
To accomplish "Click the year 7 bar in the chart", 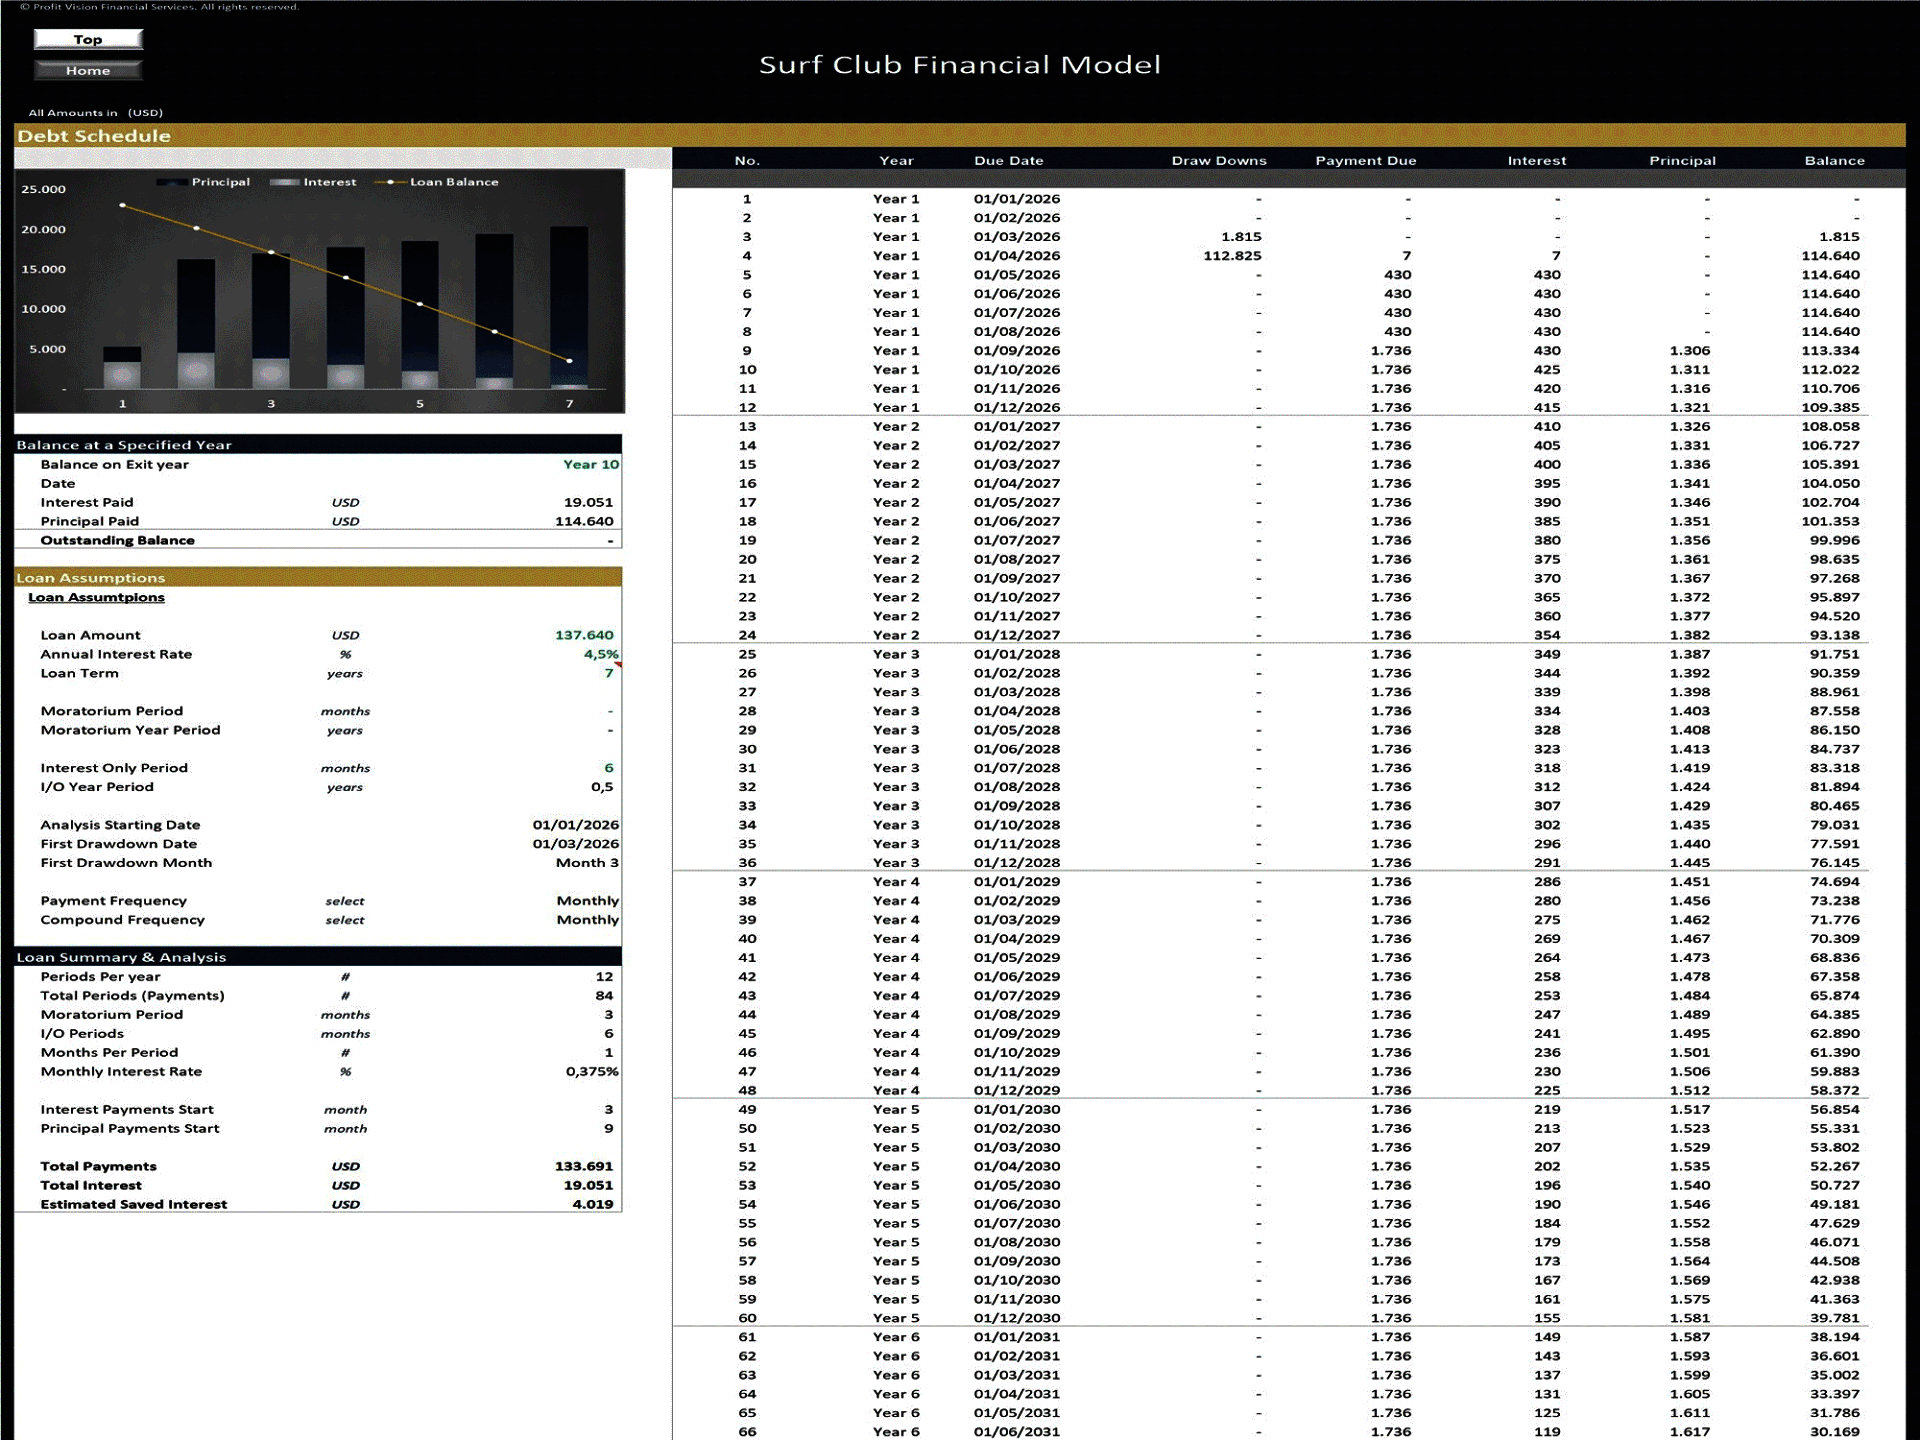I will (569, 307).
